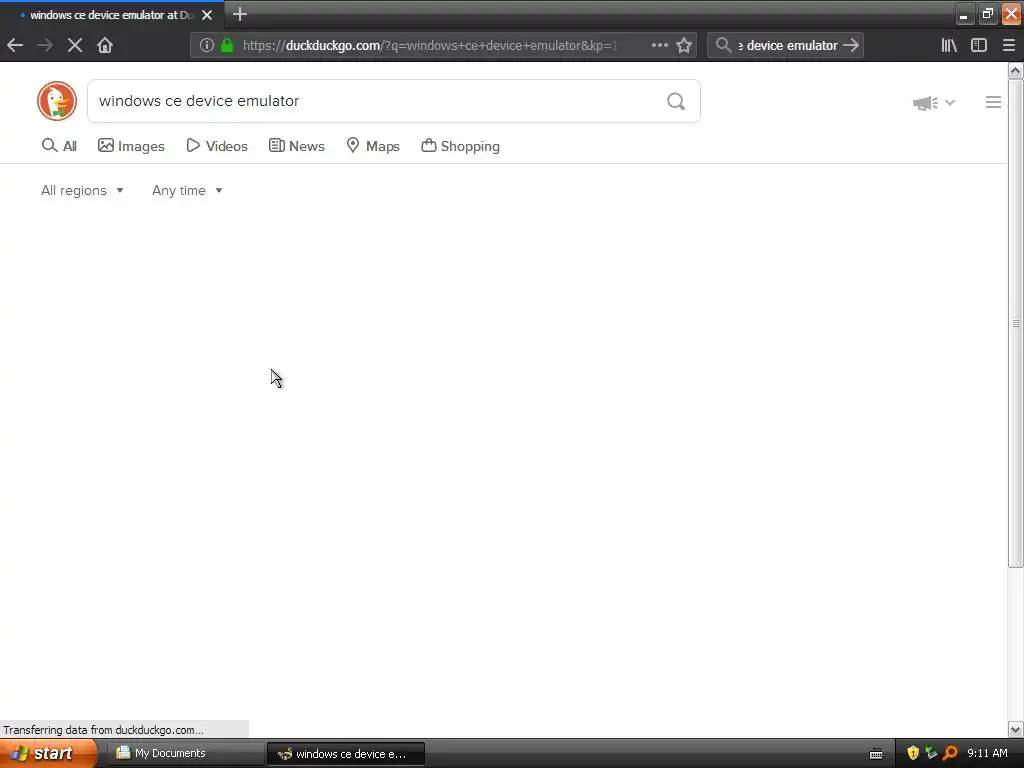Click the scrollbar down arrow
The width and height of the screenshot is (1024, 768).
[1015, 729]
